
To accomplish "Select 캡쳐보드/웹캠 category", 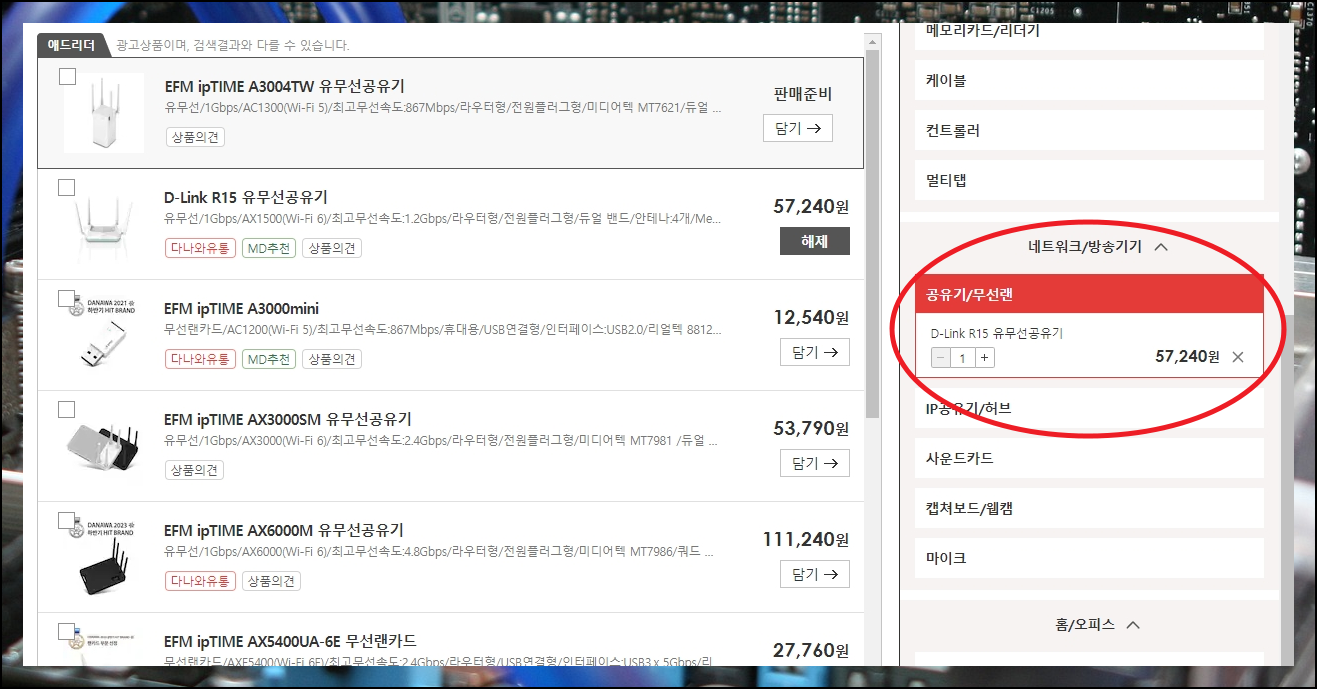I will point(1089,508).
